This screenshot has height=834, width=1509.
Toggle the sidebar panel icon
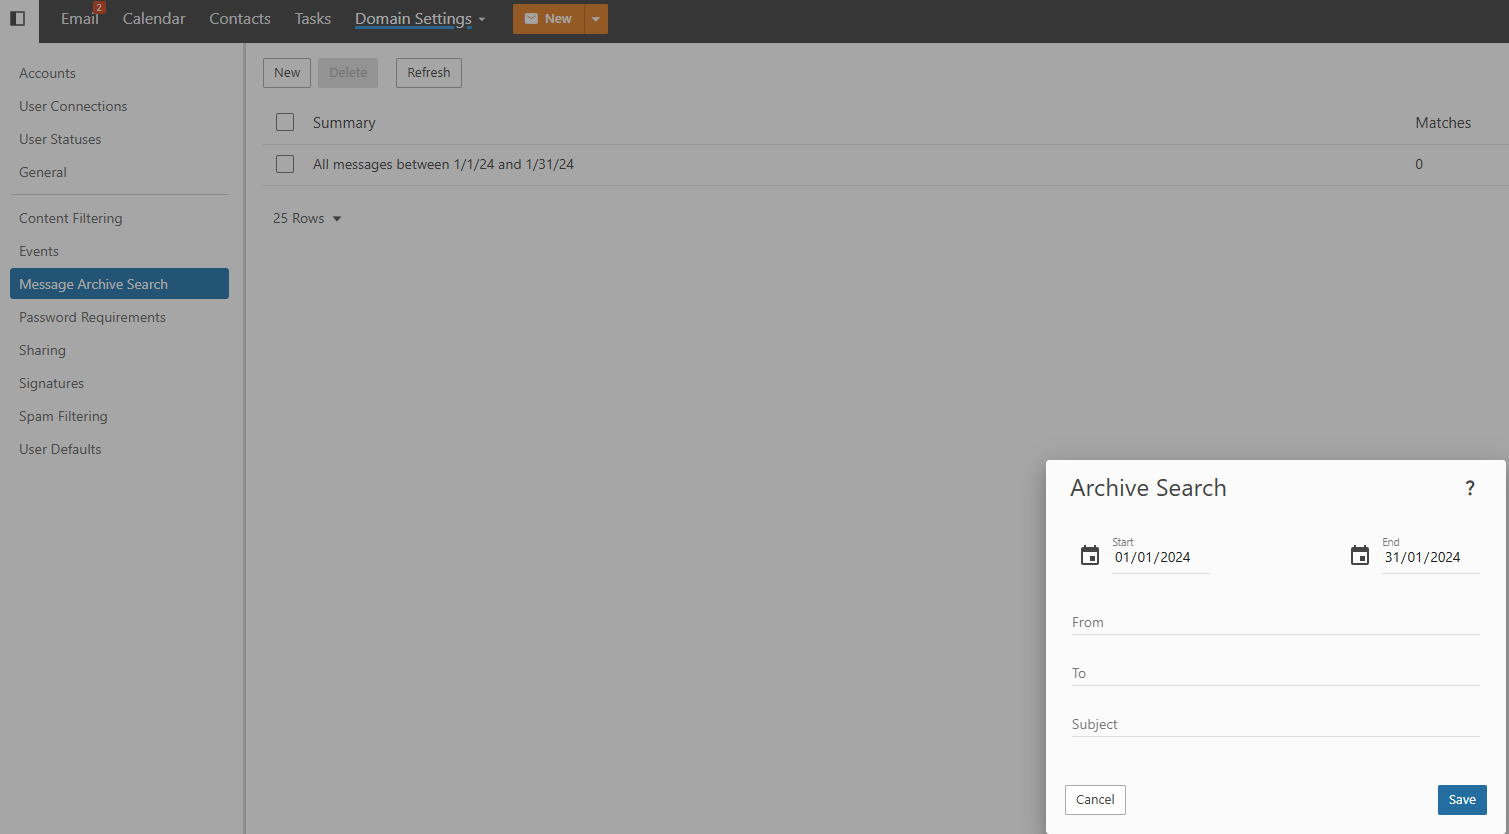[x=17, y=19]
